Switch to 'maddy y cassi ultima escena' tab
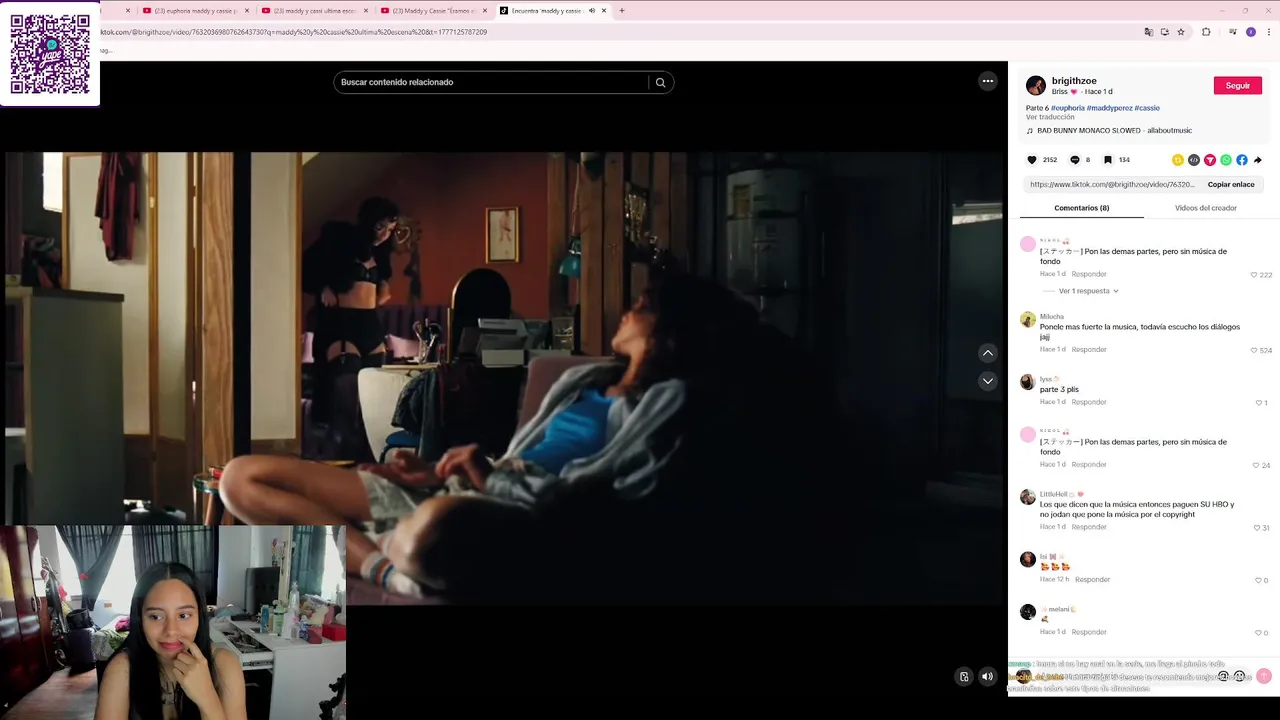This screenshot has height=720, width=1280. (314, 11)
